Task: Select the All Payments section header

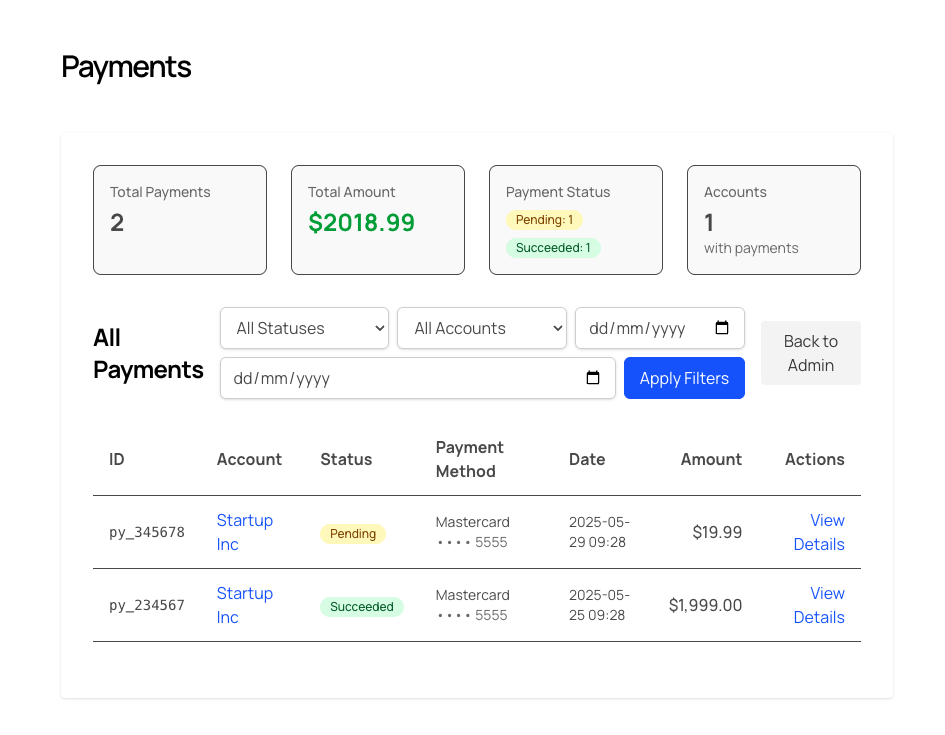Action: tap(147, 353)
